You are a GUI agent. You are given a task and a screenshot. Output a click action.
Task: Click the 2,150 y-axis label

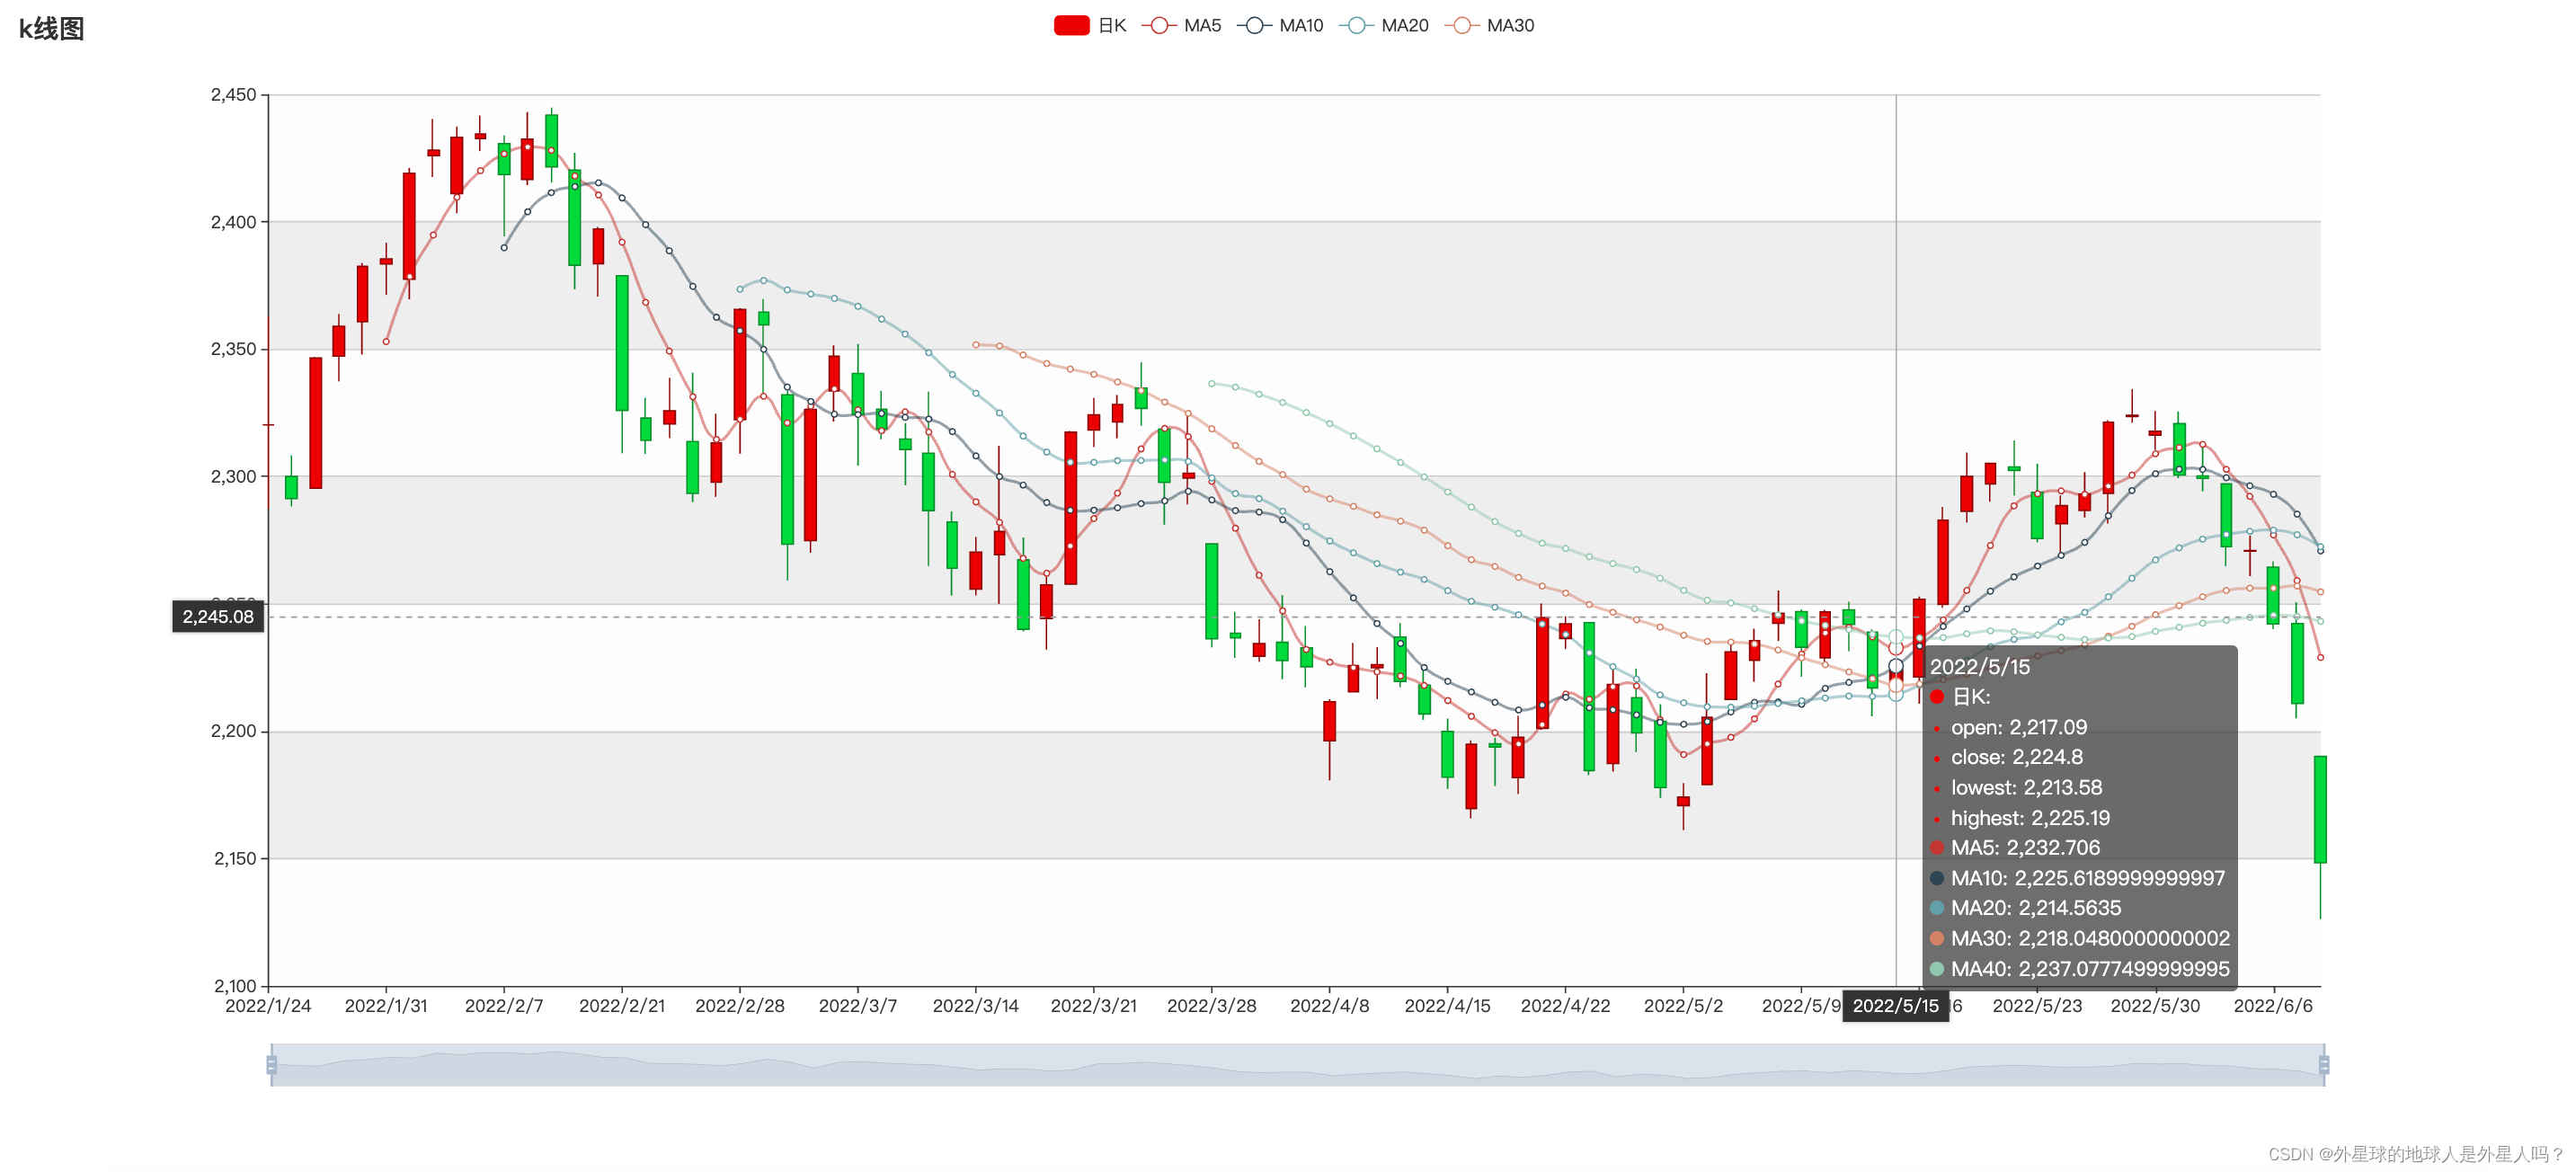(233, 859)
